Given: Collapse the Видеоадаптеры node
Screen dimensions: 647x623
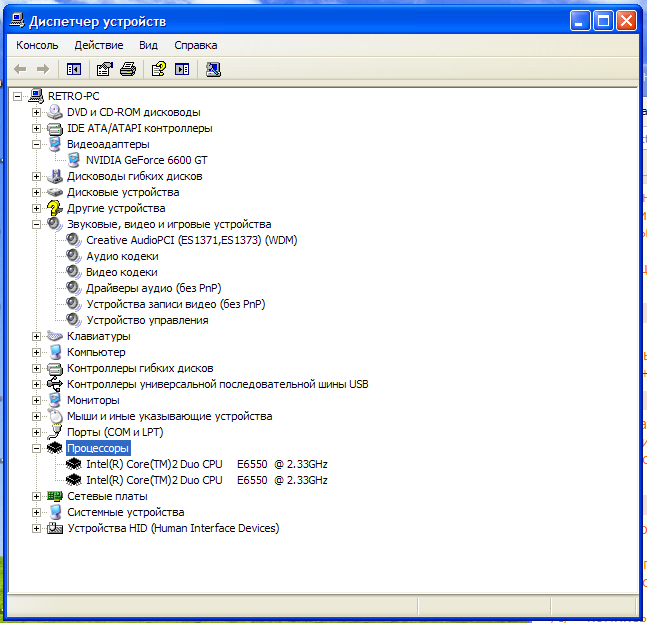Looking at the screenshot, I should pyautogui.click(x=36, y=144).
